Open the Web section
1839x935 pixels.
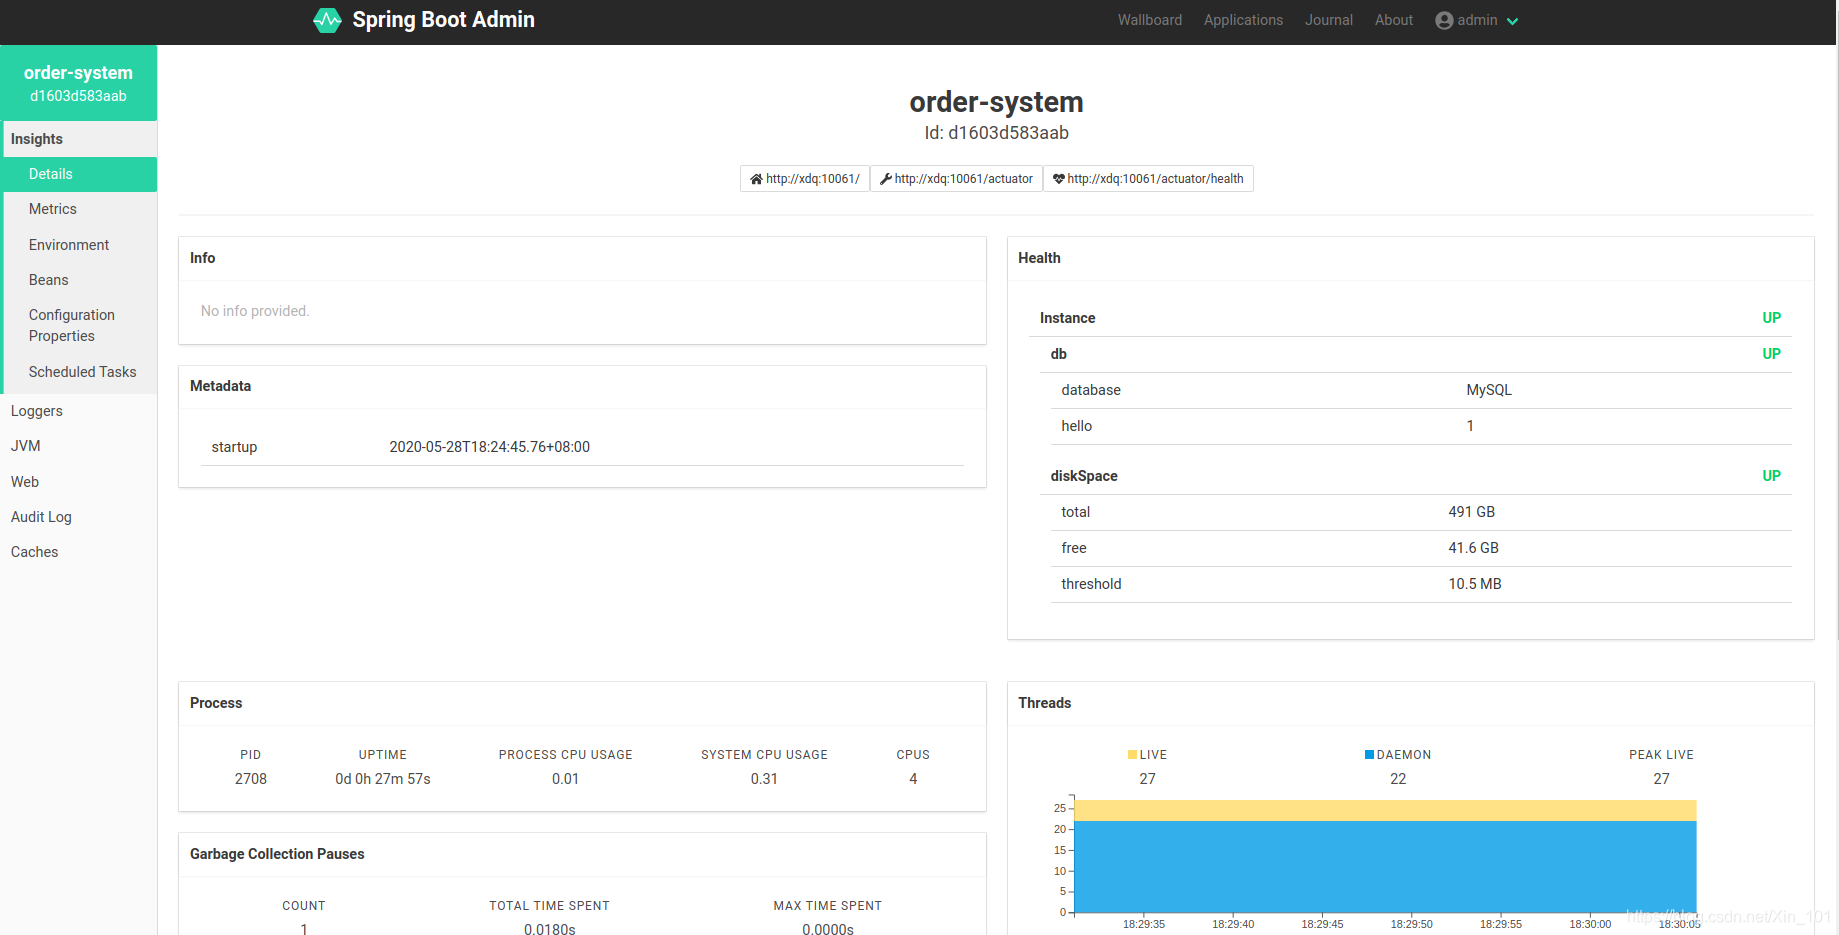78,482
